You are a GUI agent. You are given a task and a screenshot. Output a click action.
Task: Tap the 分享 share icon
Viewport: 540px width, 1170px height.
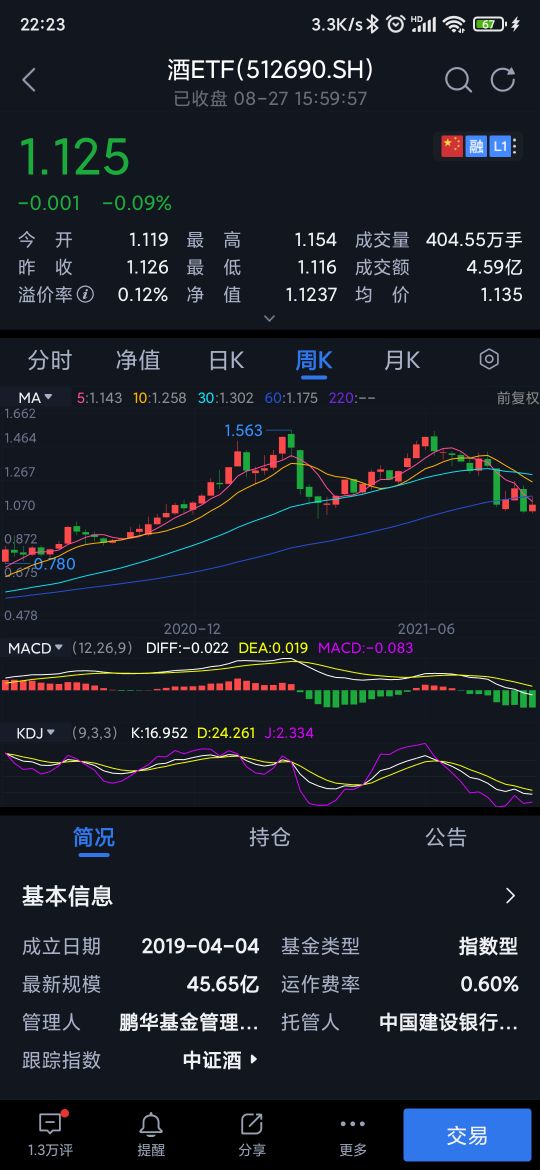pyautogui.click(x=252, y=1124)
